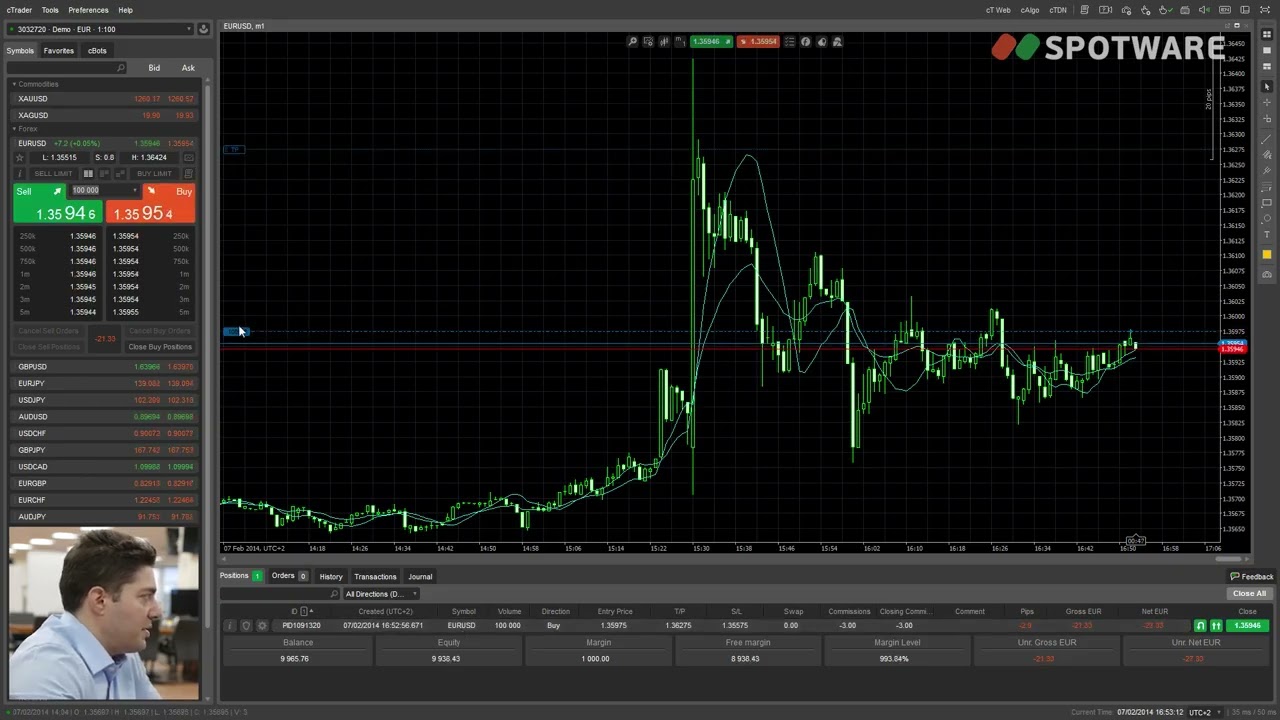1280x720 pixels.
Task: Focus the positions search field
Action: click(280, 594)
